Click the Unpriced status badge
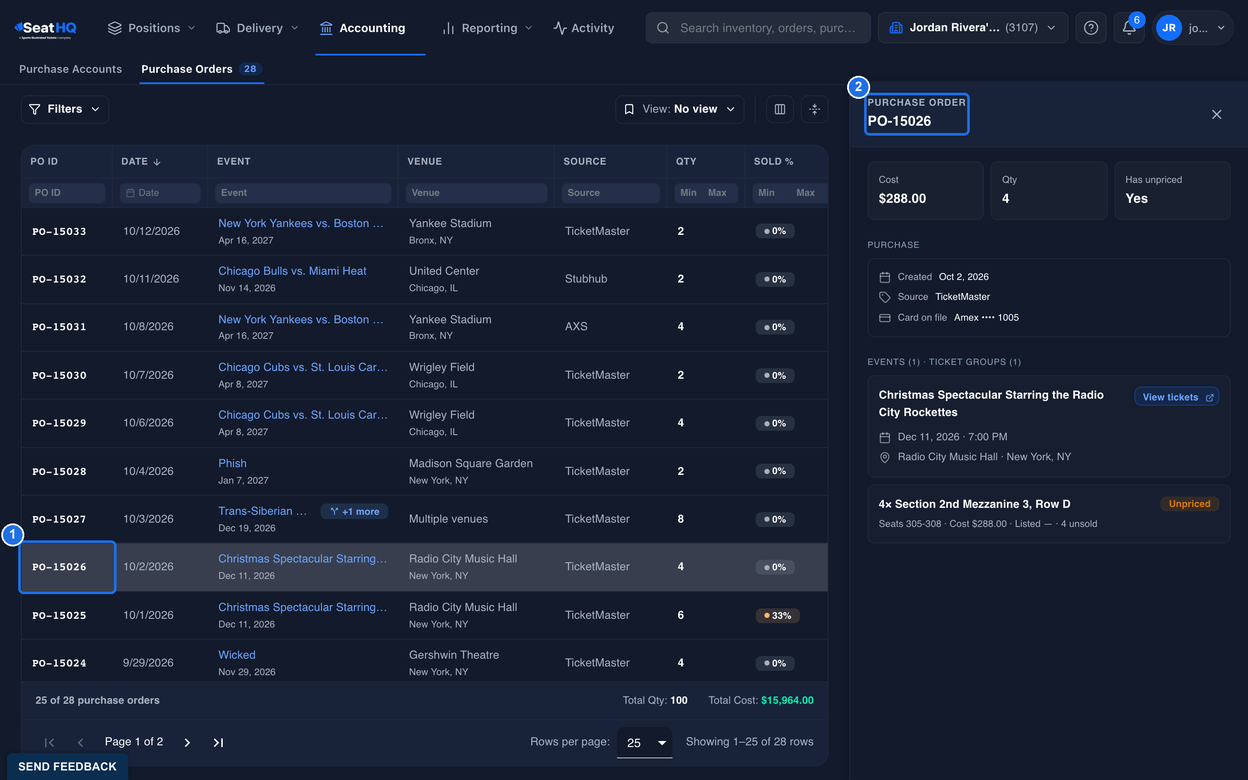 [x=1189, y=504]
